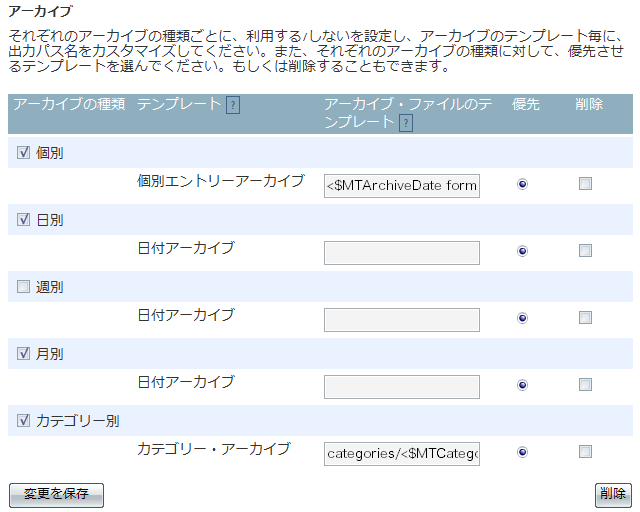Select 優先 radio for 週別 日付アーカイブ
The image size is (640, 512).
click(523, 318)
